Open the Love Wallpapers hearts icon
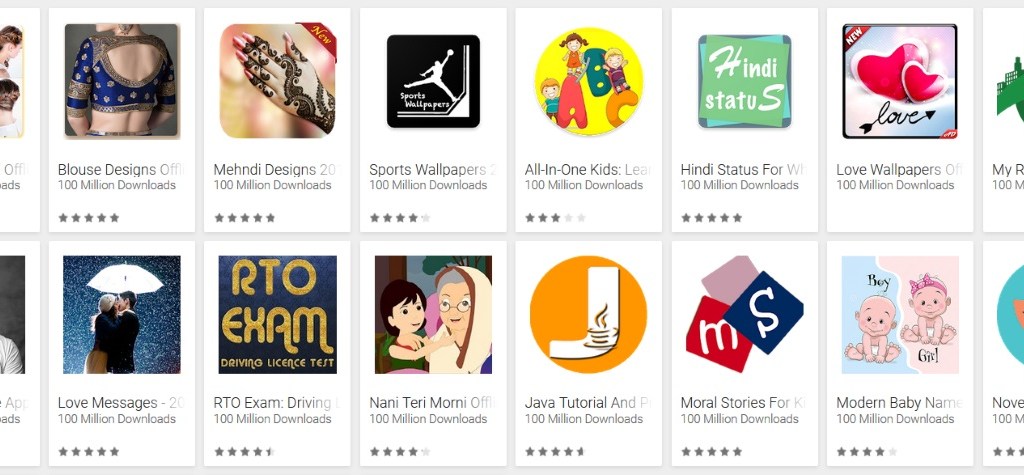The image size is (1024, 475). tap(900, 81)
